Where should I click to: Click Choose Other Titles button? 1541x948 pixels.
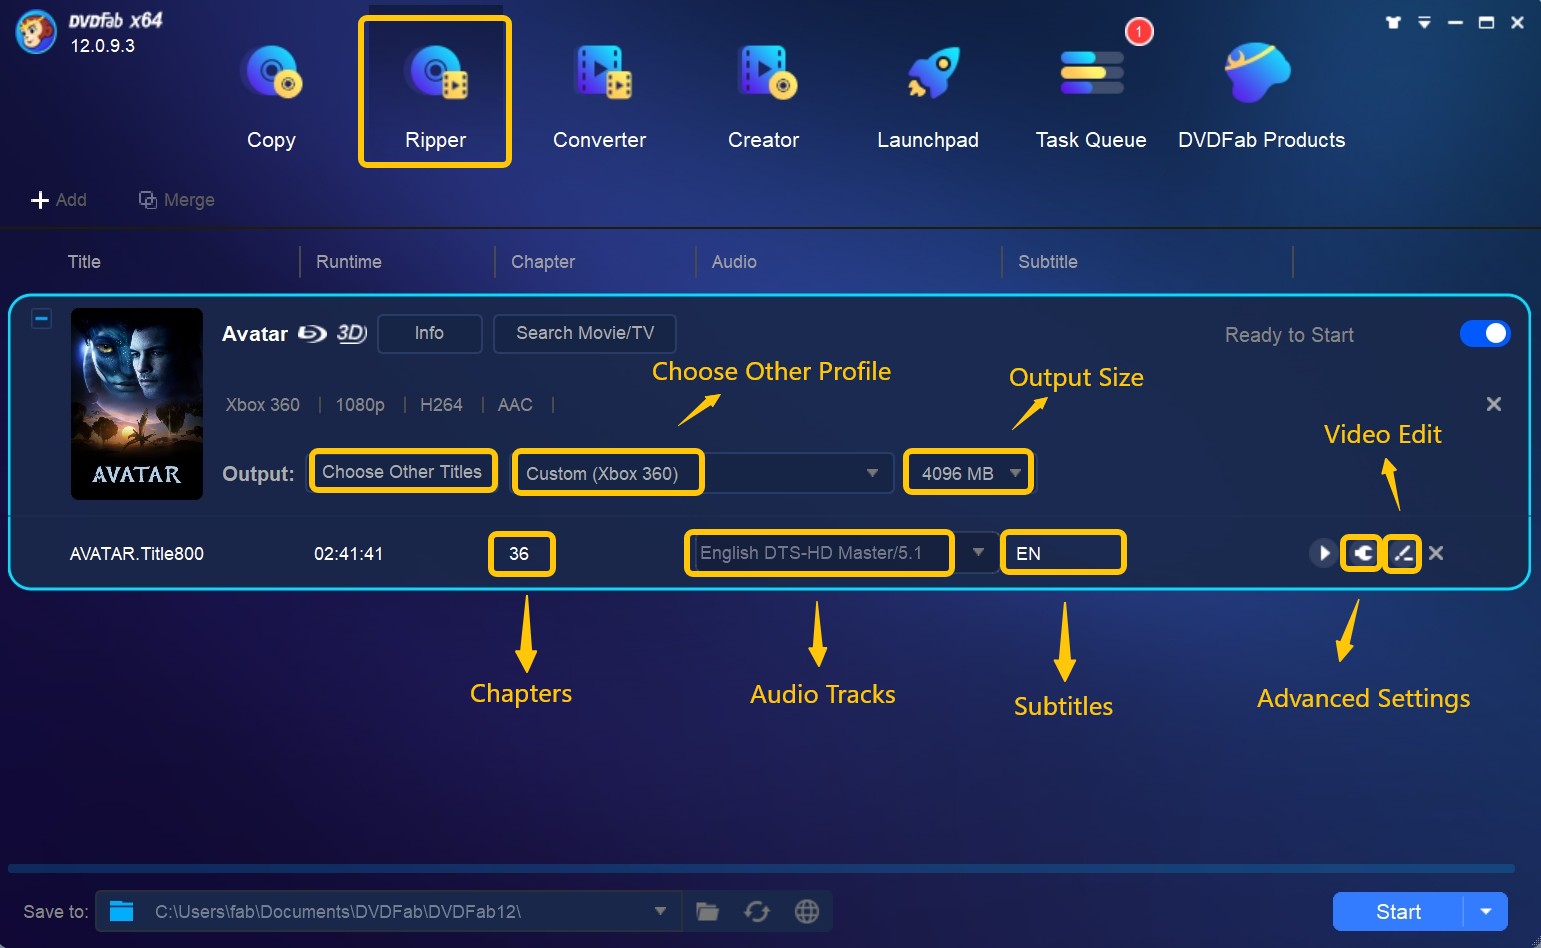[x=402, y=472]
